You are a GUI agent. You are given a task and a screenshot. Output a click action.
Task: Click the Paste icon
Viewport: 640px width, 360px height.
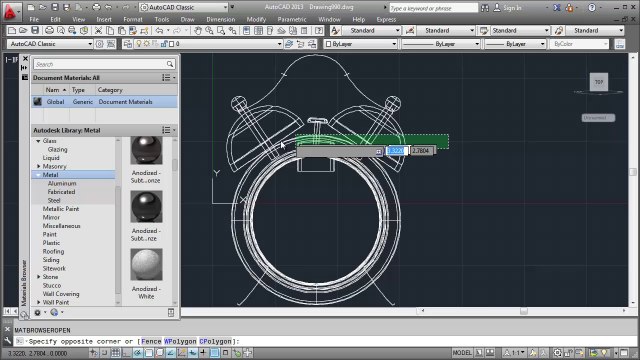click(121, 31)
